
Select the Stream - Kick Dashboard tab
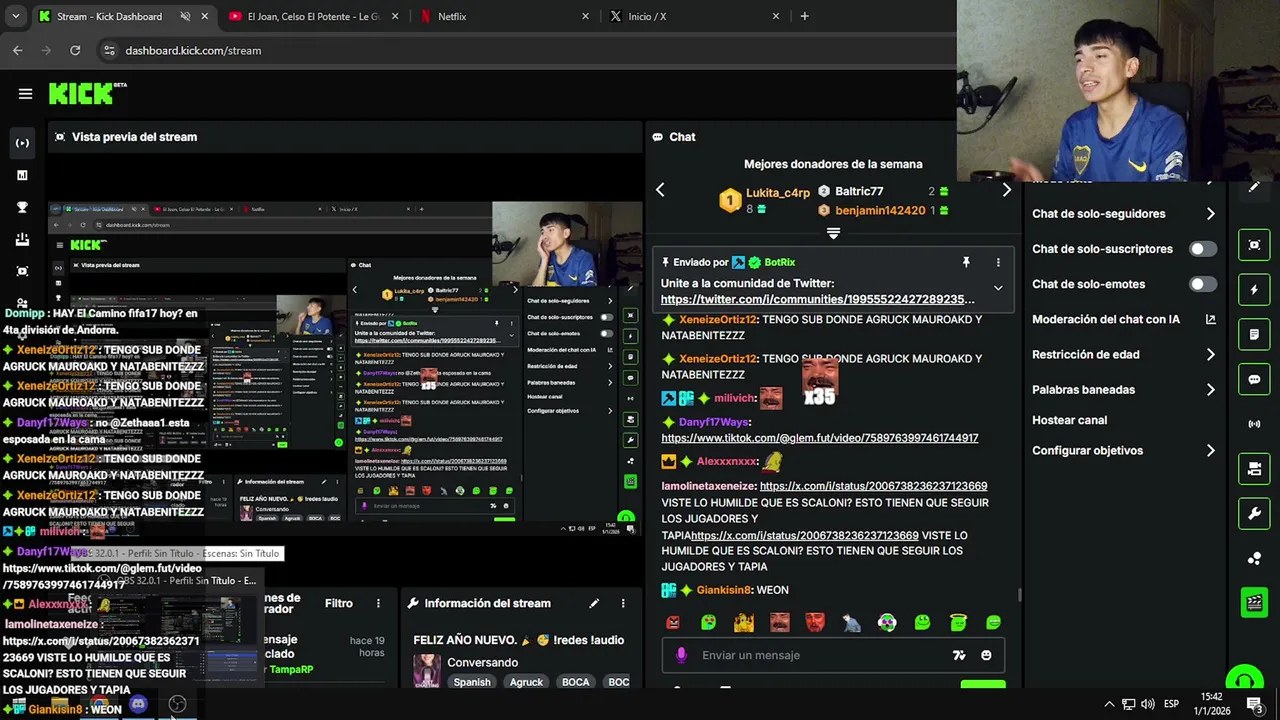tap(124, 16)
